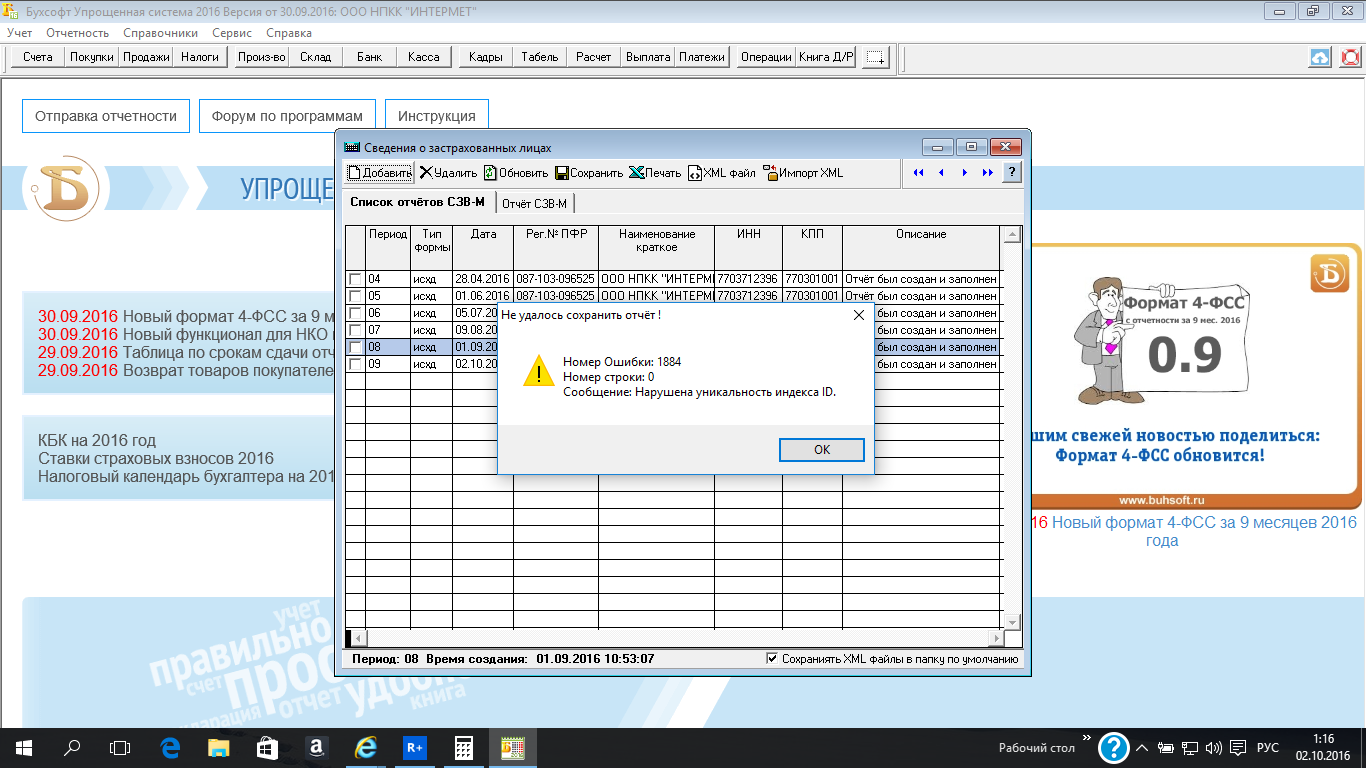Tick the checkbox for period 09 row
Screen dimensions: 1366x768
coord(355,364)
